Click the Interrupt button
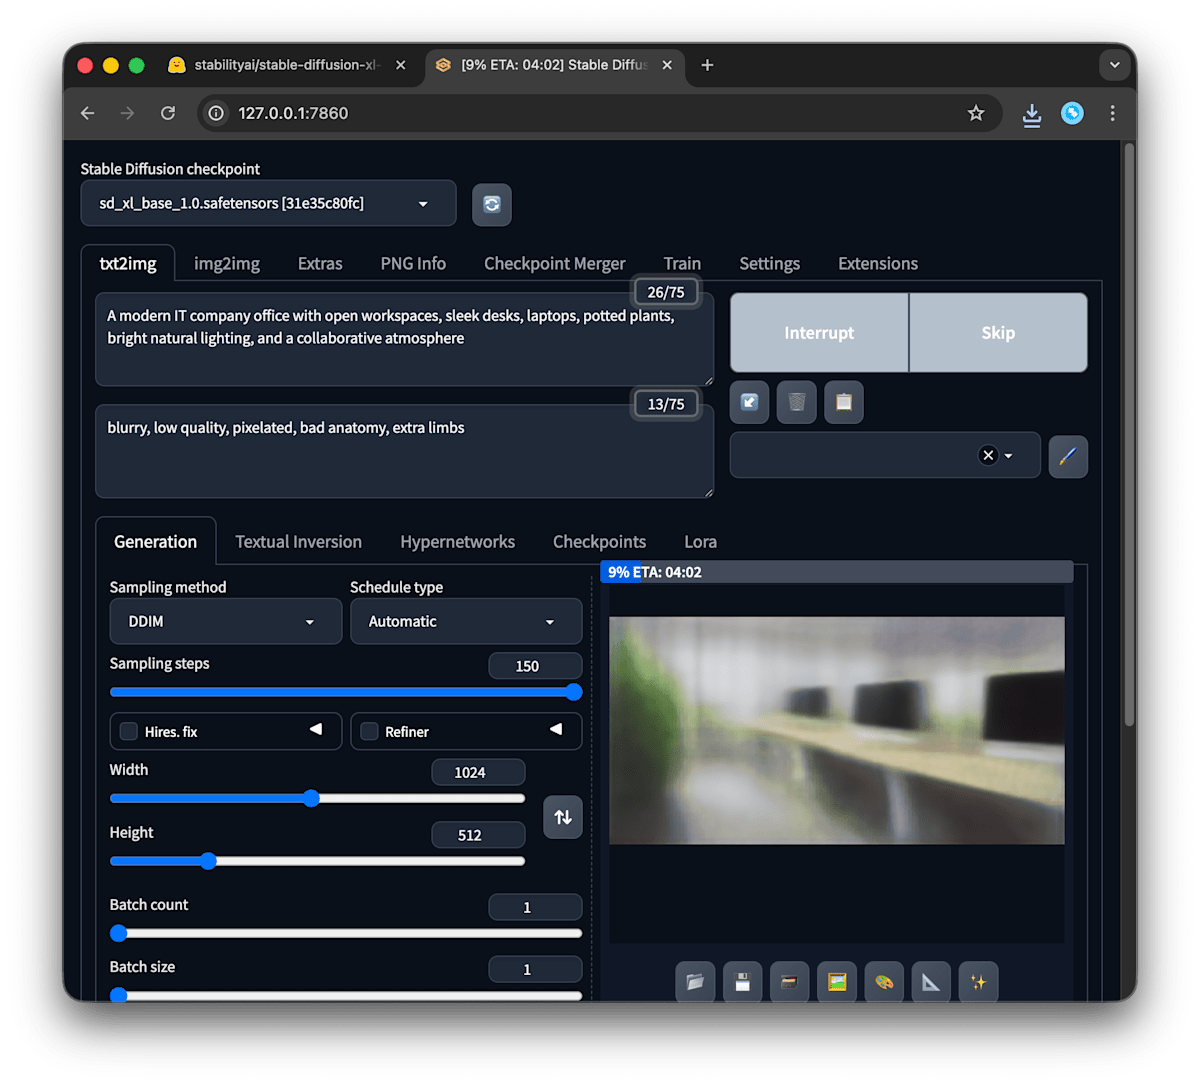The height and width of the screenshot is (1085, 1200). pos(819,333)
